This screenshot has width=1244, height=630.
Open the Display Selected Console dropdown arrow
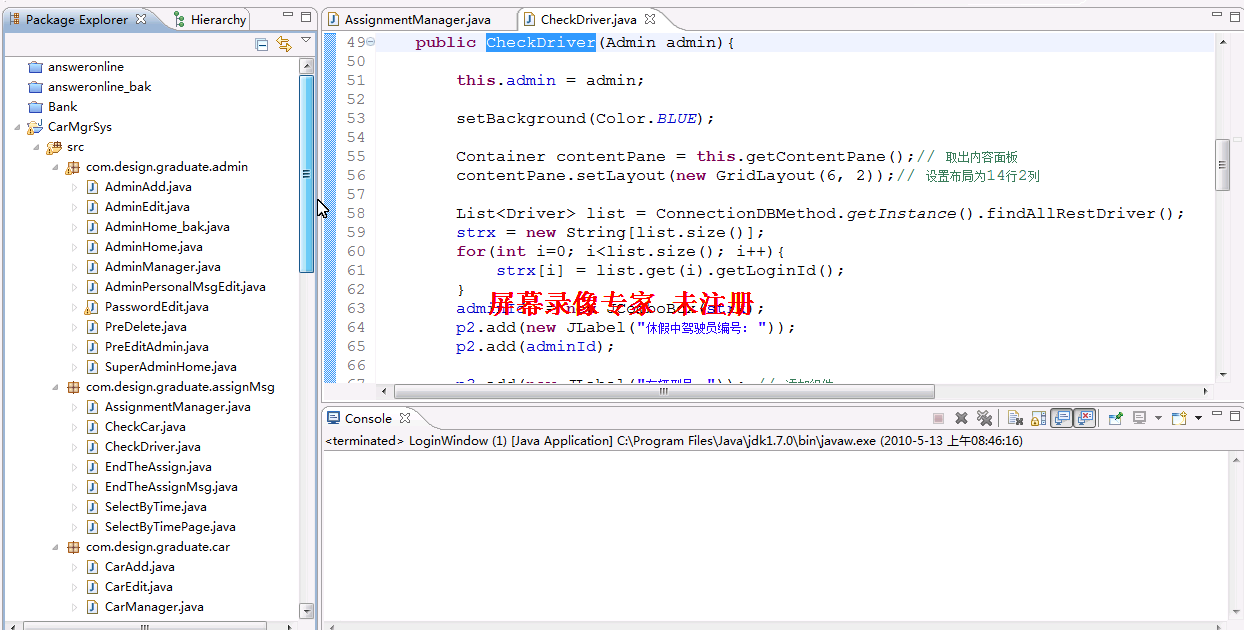coord(1158,418)
